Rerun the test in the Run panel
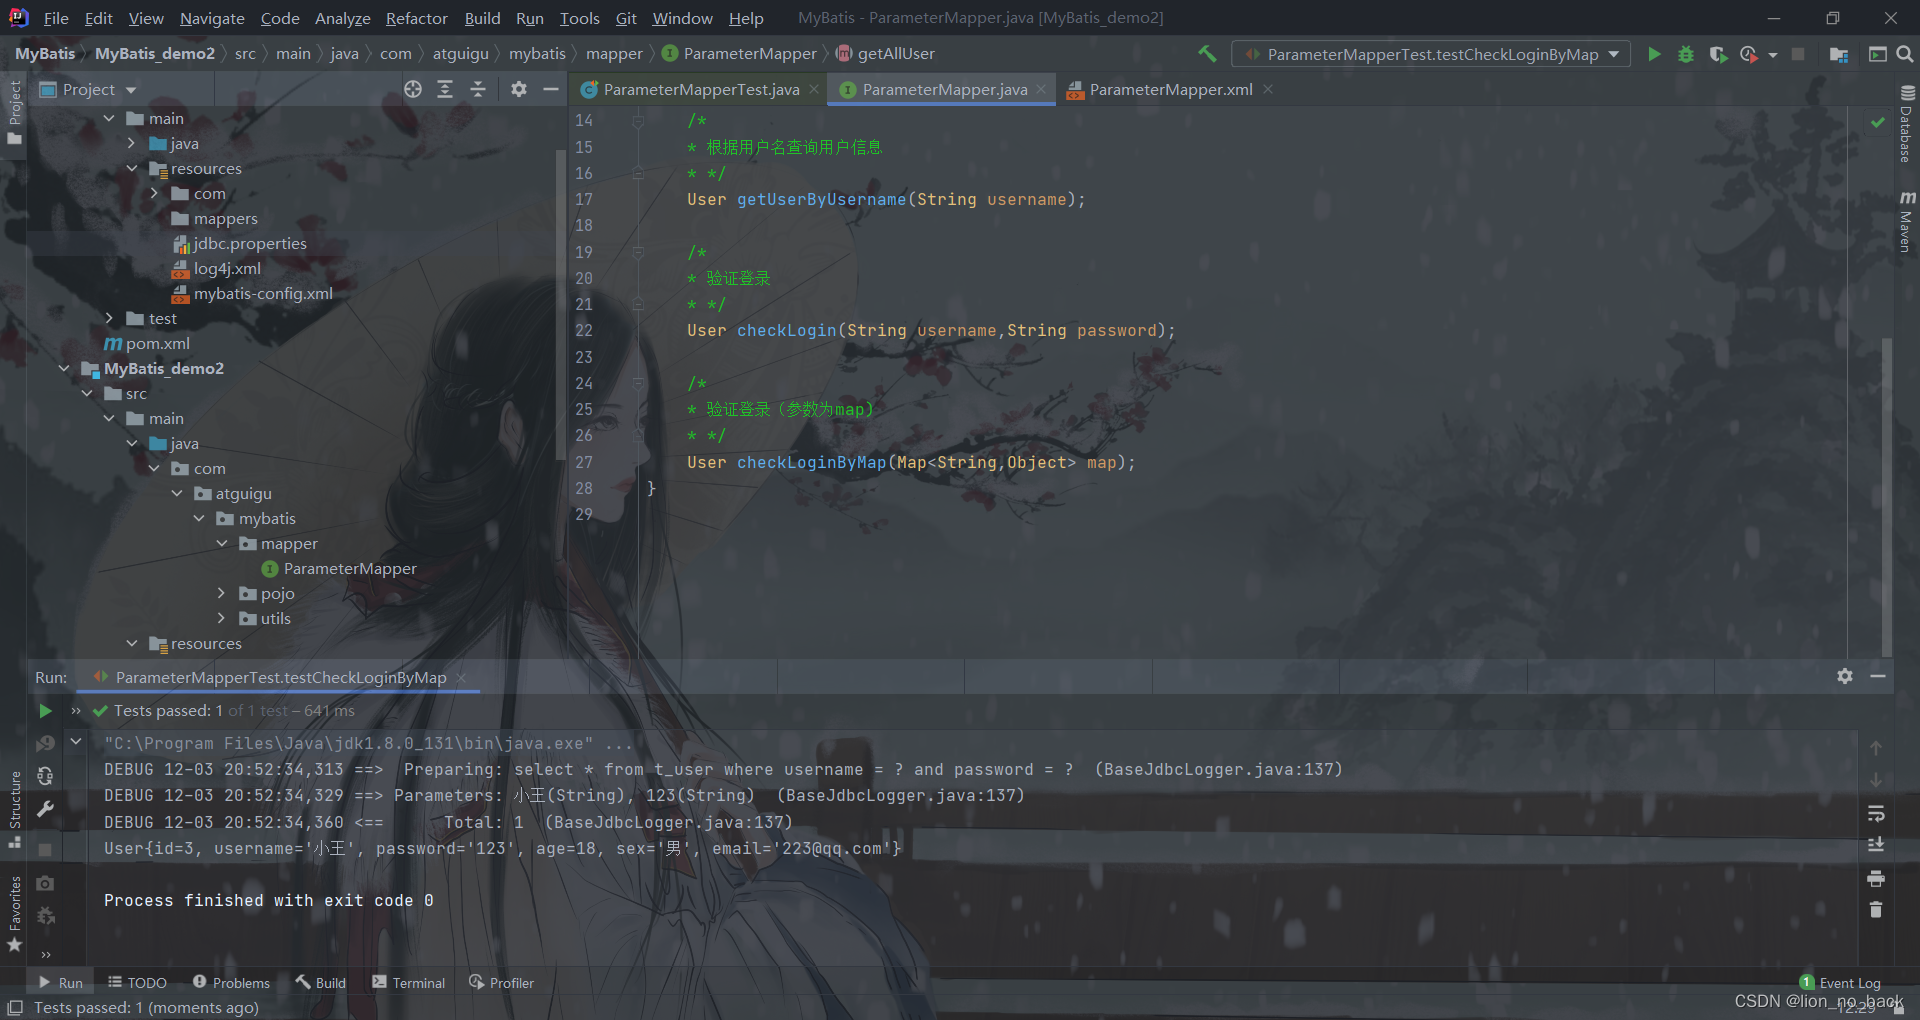This screenshot has height=1020, width=1920. 45,711
